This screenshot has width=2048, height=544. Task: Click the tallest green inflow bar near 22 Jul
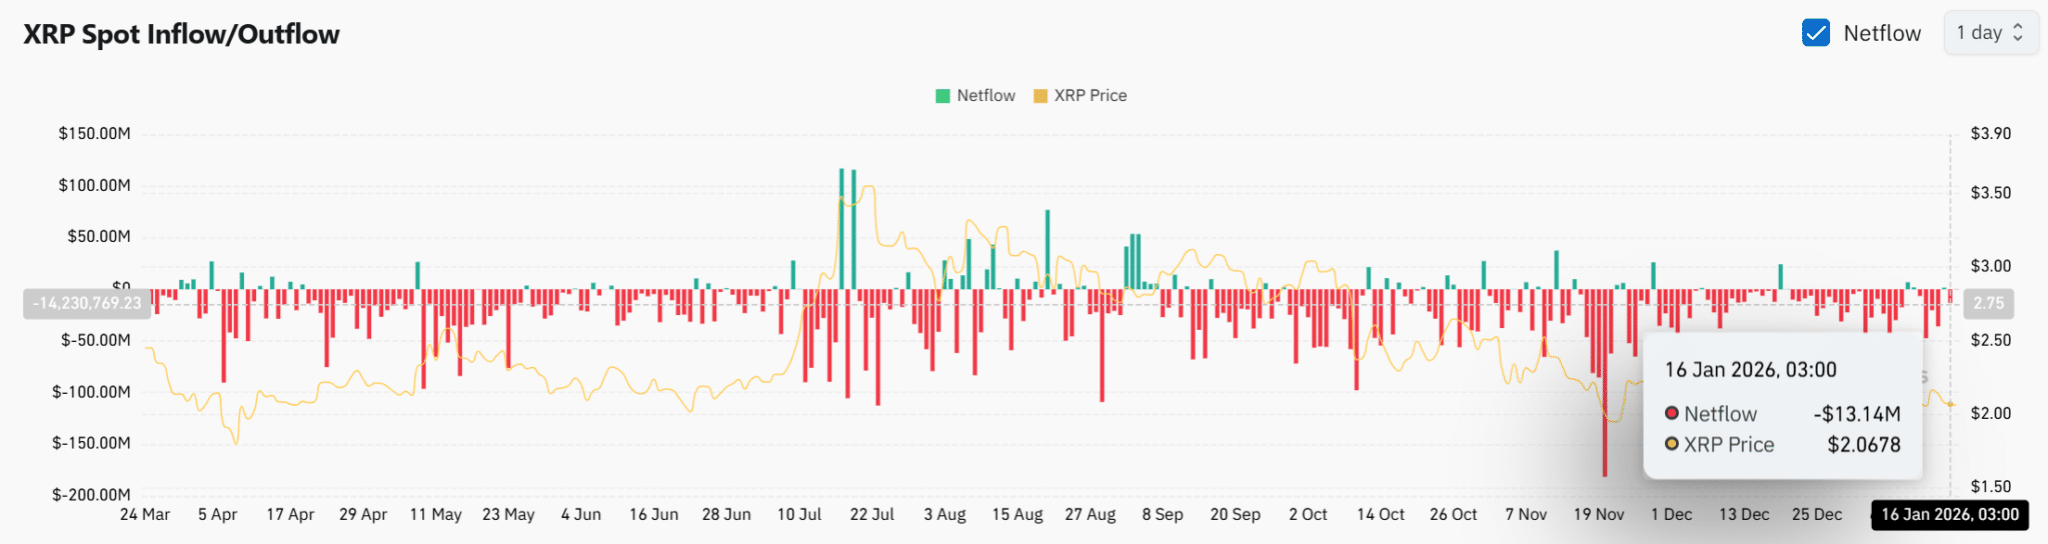[x=841, y=229]
